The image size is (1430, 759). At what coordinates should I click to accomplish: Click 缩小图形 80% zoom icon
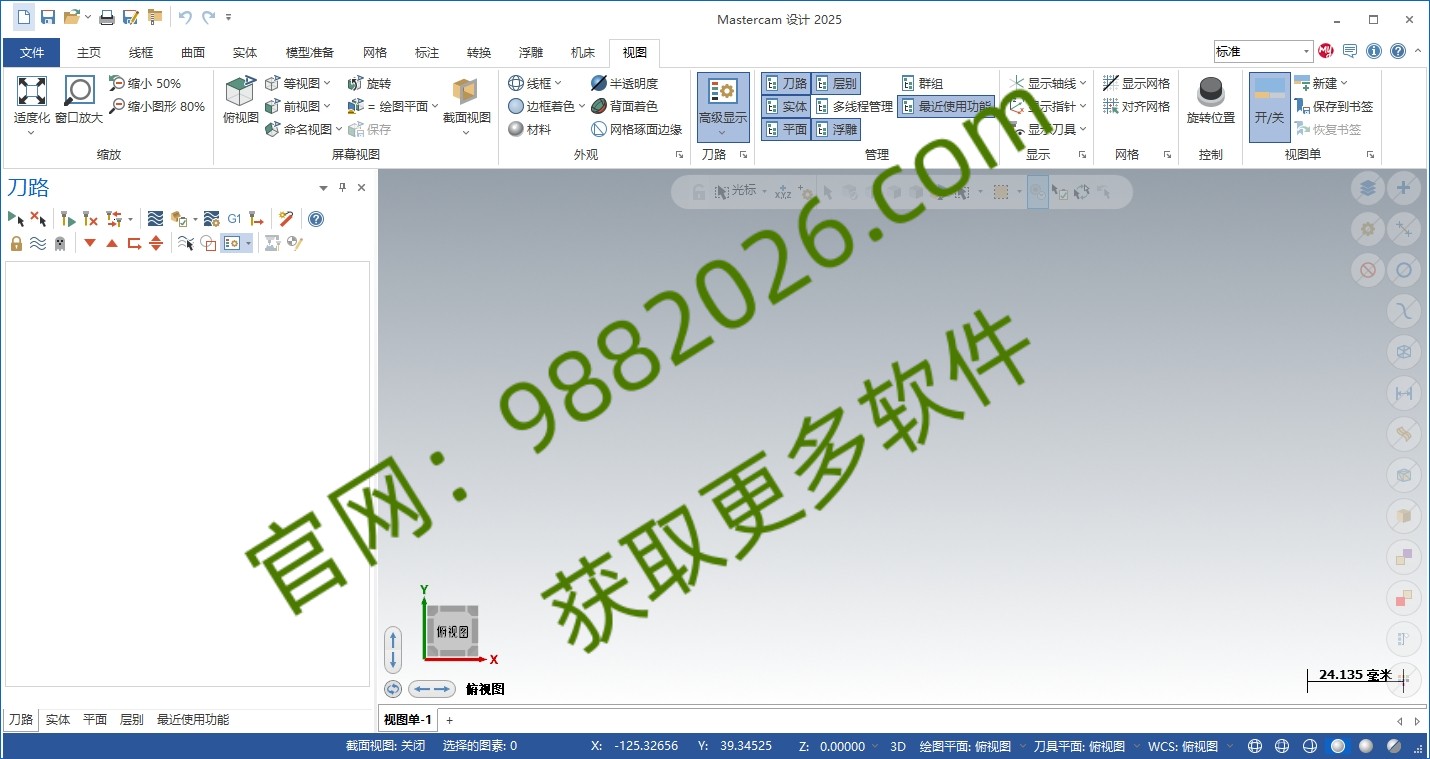[117, 106]
